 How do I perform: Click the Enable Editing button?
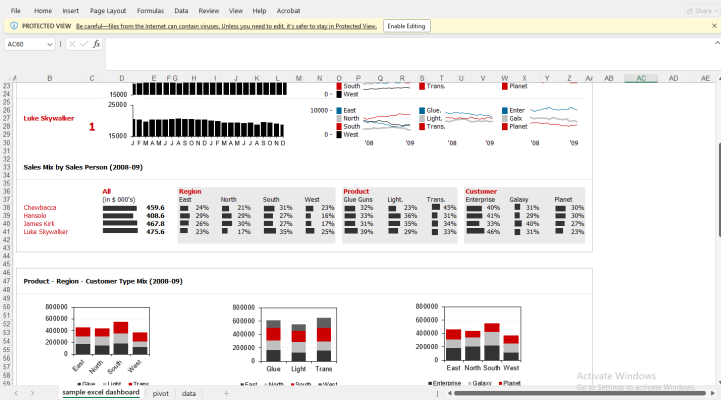tap(405, 25)
